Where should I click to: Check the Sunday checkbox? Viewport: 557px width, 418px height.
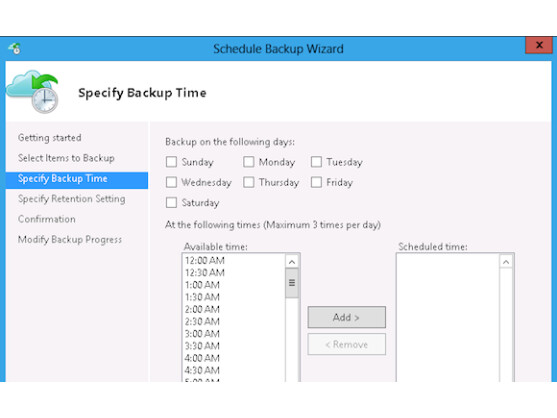click(x=171, y=162)
